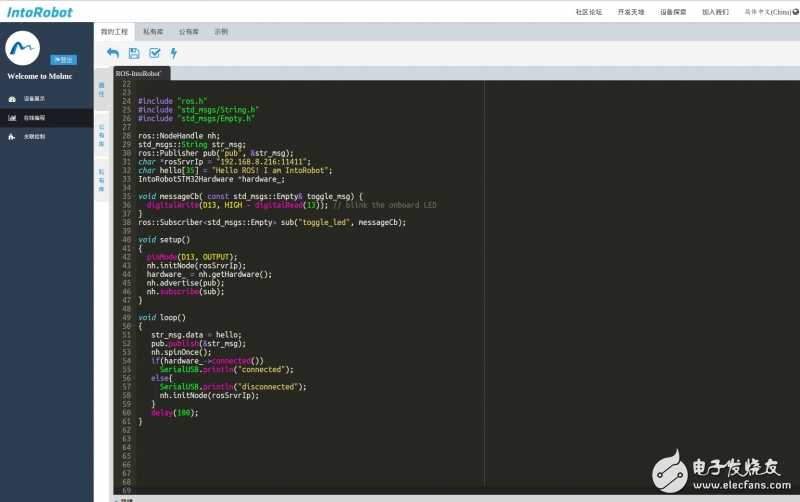Click the Molmc avatar logo in sidebar
The width and height of the screenshot is (800, 502).
pyautogui.click(x=23, y=48)
